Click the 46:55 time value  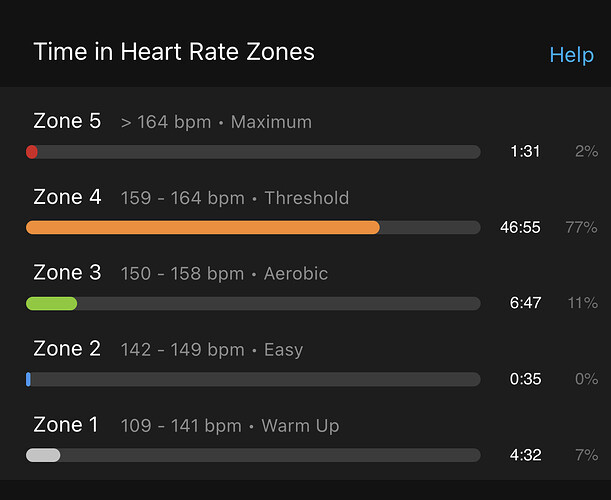(520, 227)
